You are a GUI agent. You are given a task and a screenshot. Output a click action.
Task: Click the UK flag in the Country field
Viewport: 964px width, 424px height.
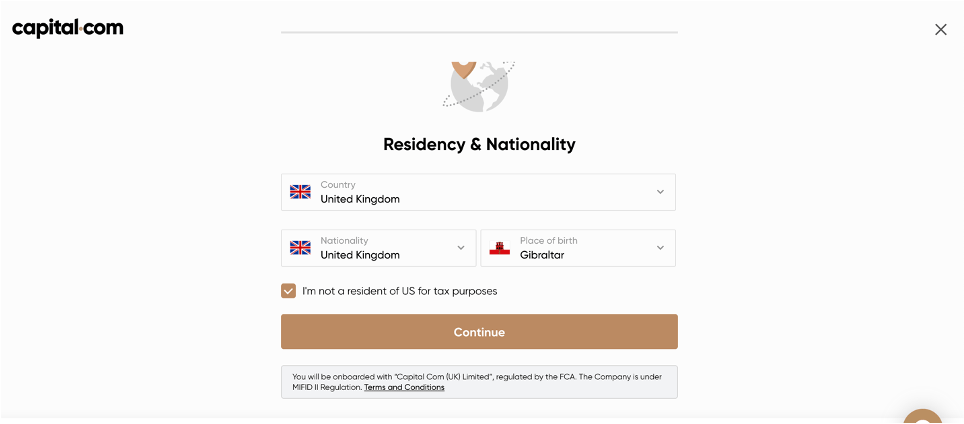(301, 192)
